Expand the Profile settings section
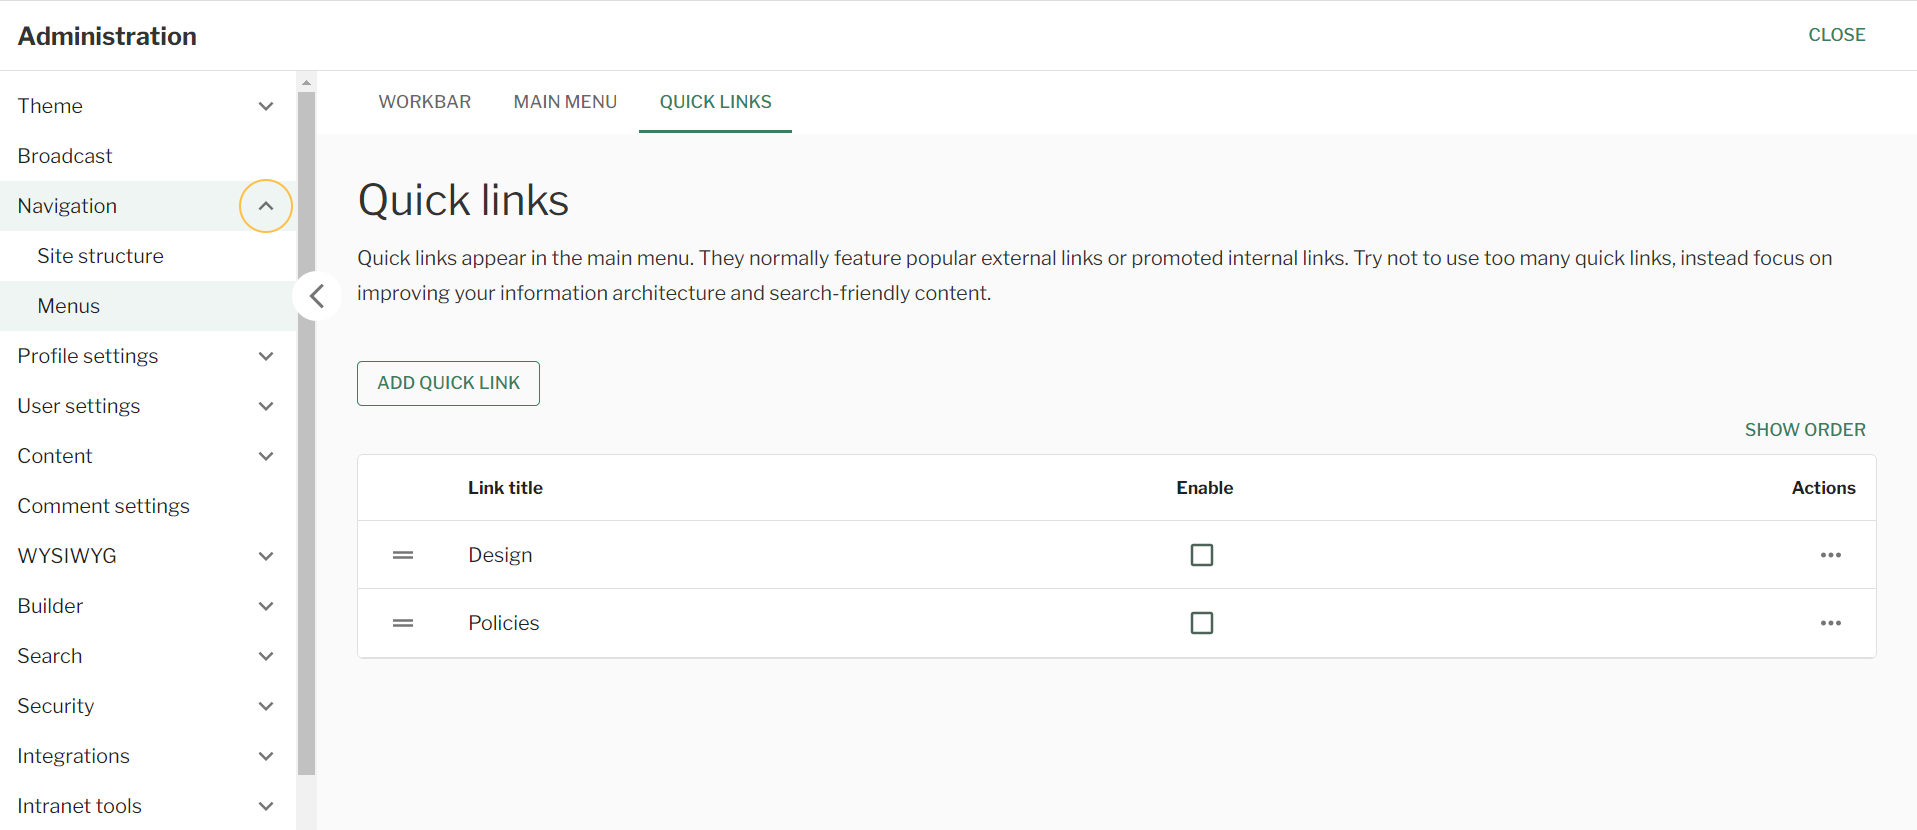The width and height of the screenshot is (1917, 830). pos(266,356)
